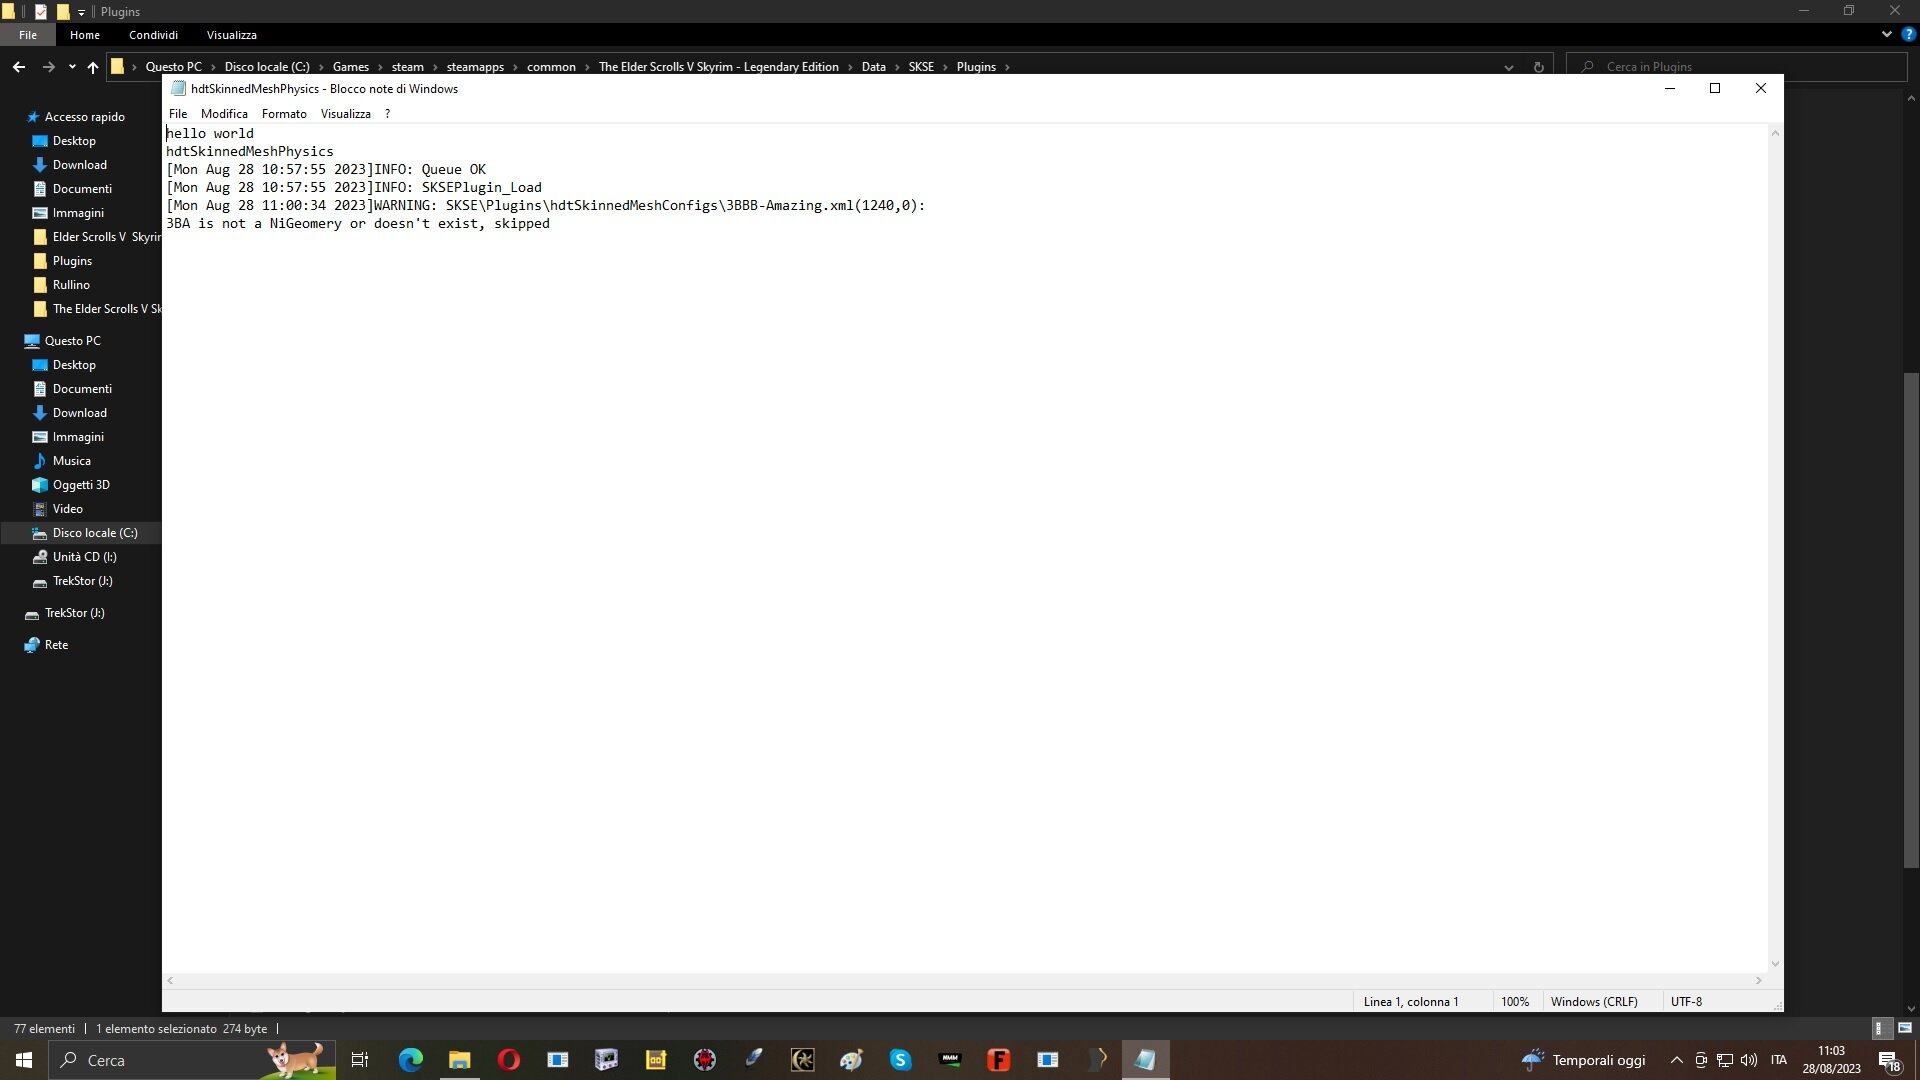Open Download under Accesso rapido
The height and width of the screenshot is (1080, 1920).
79,165
